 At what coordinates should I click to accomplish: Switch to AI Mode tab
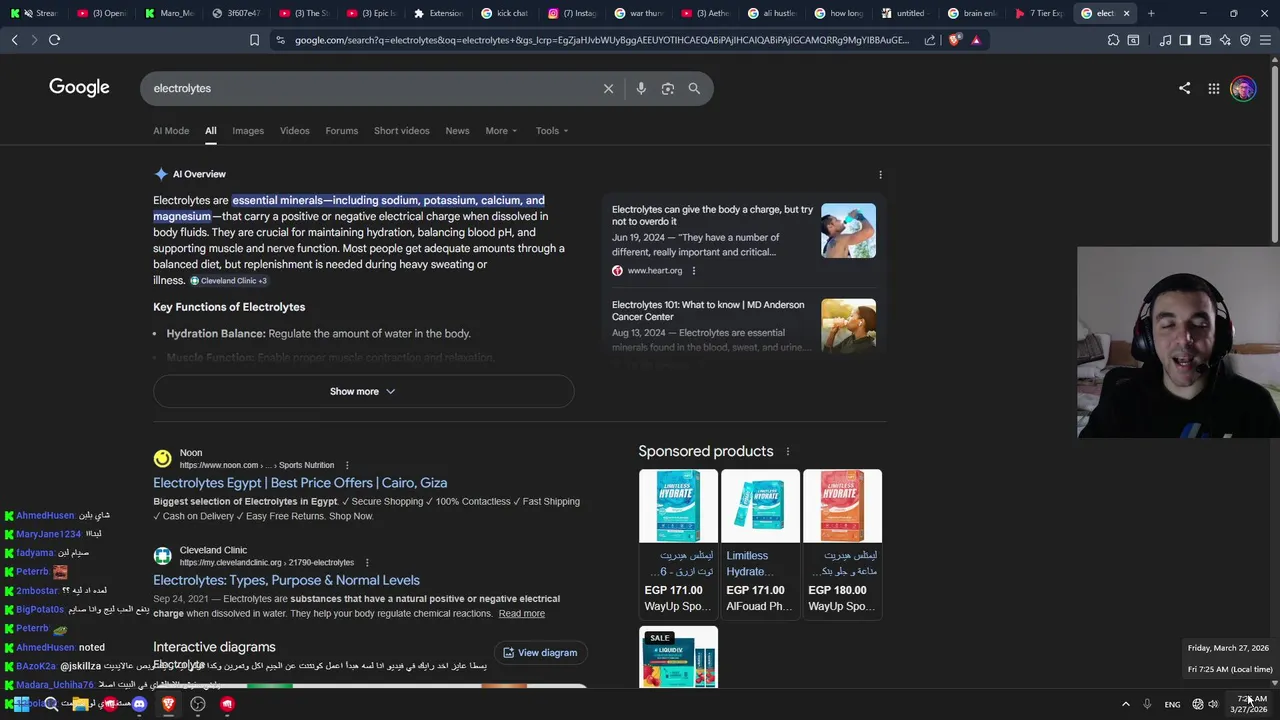(171, 131)
